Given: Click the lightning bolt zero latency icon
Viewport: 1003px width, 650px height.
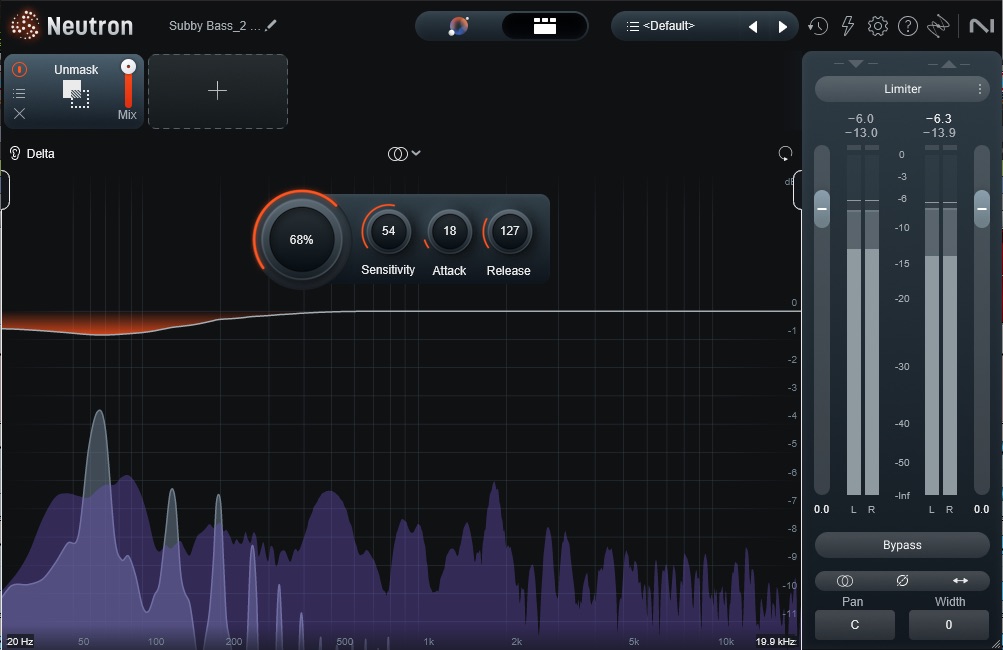Looking at the screenshot, I should (x=848, y=26).
